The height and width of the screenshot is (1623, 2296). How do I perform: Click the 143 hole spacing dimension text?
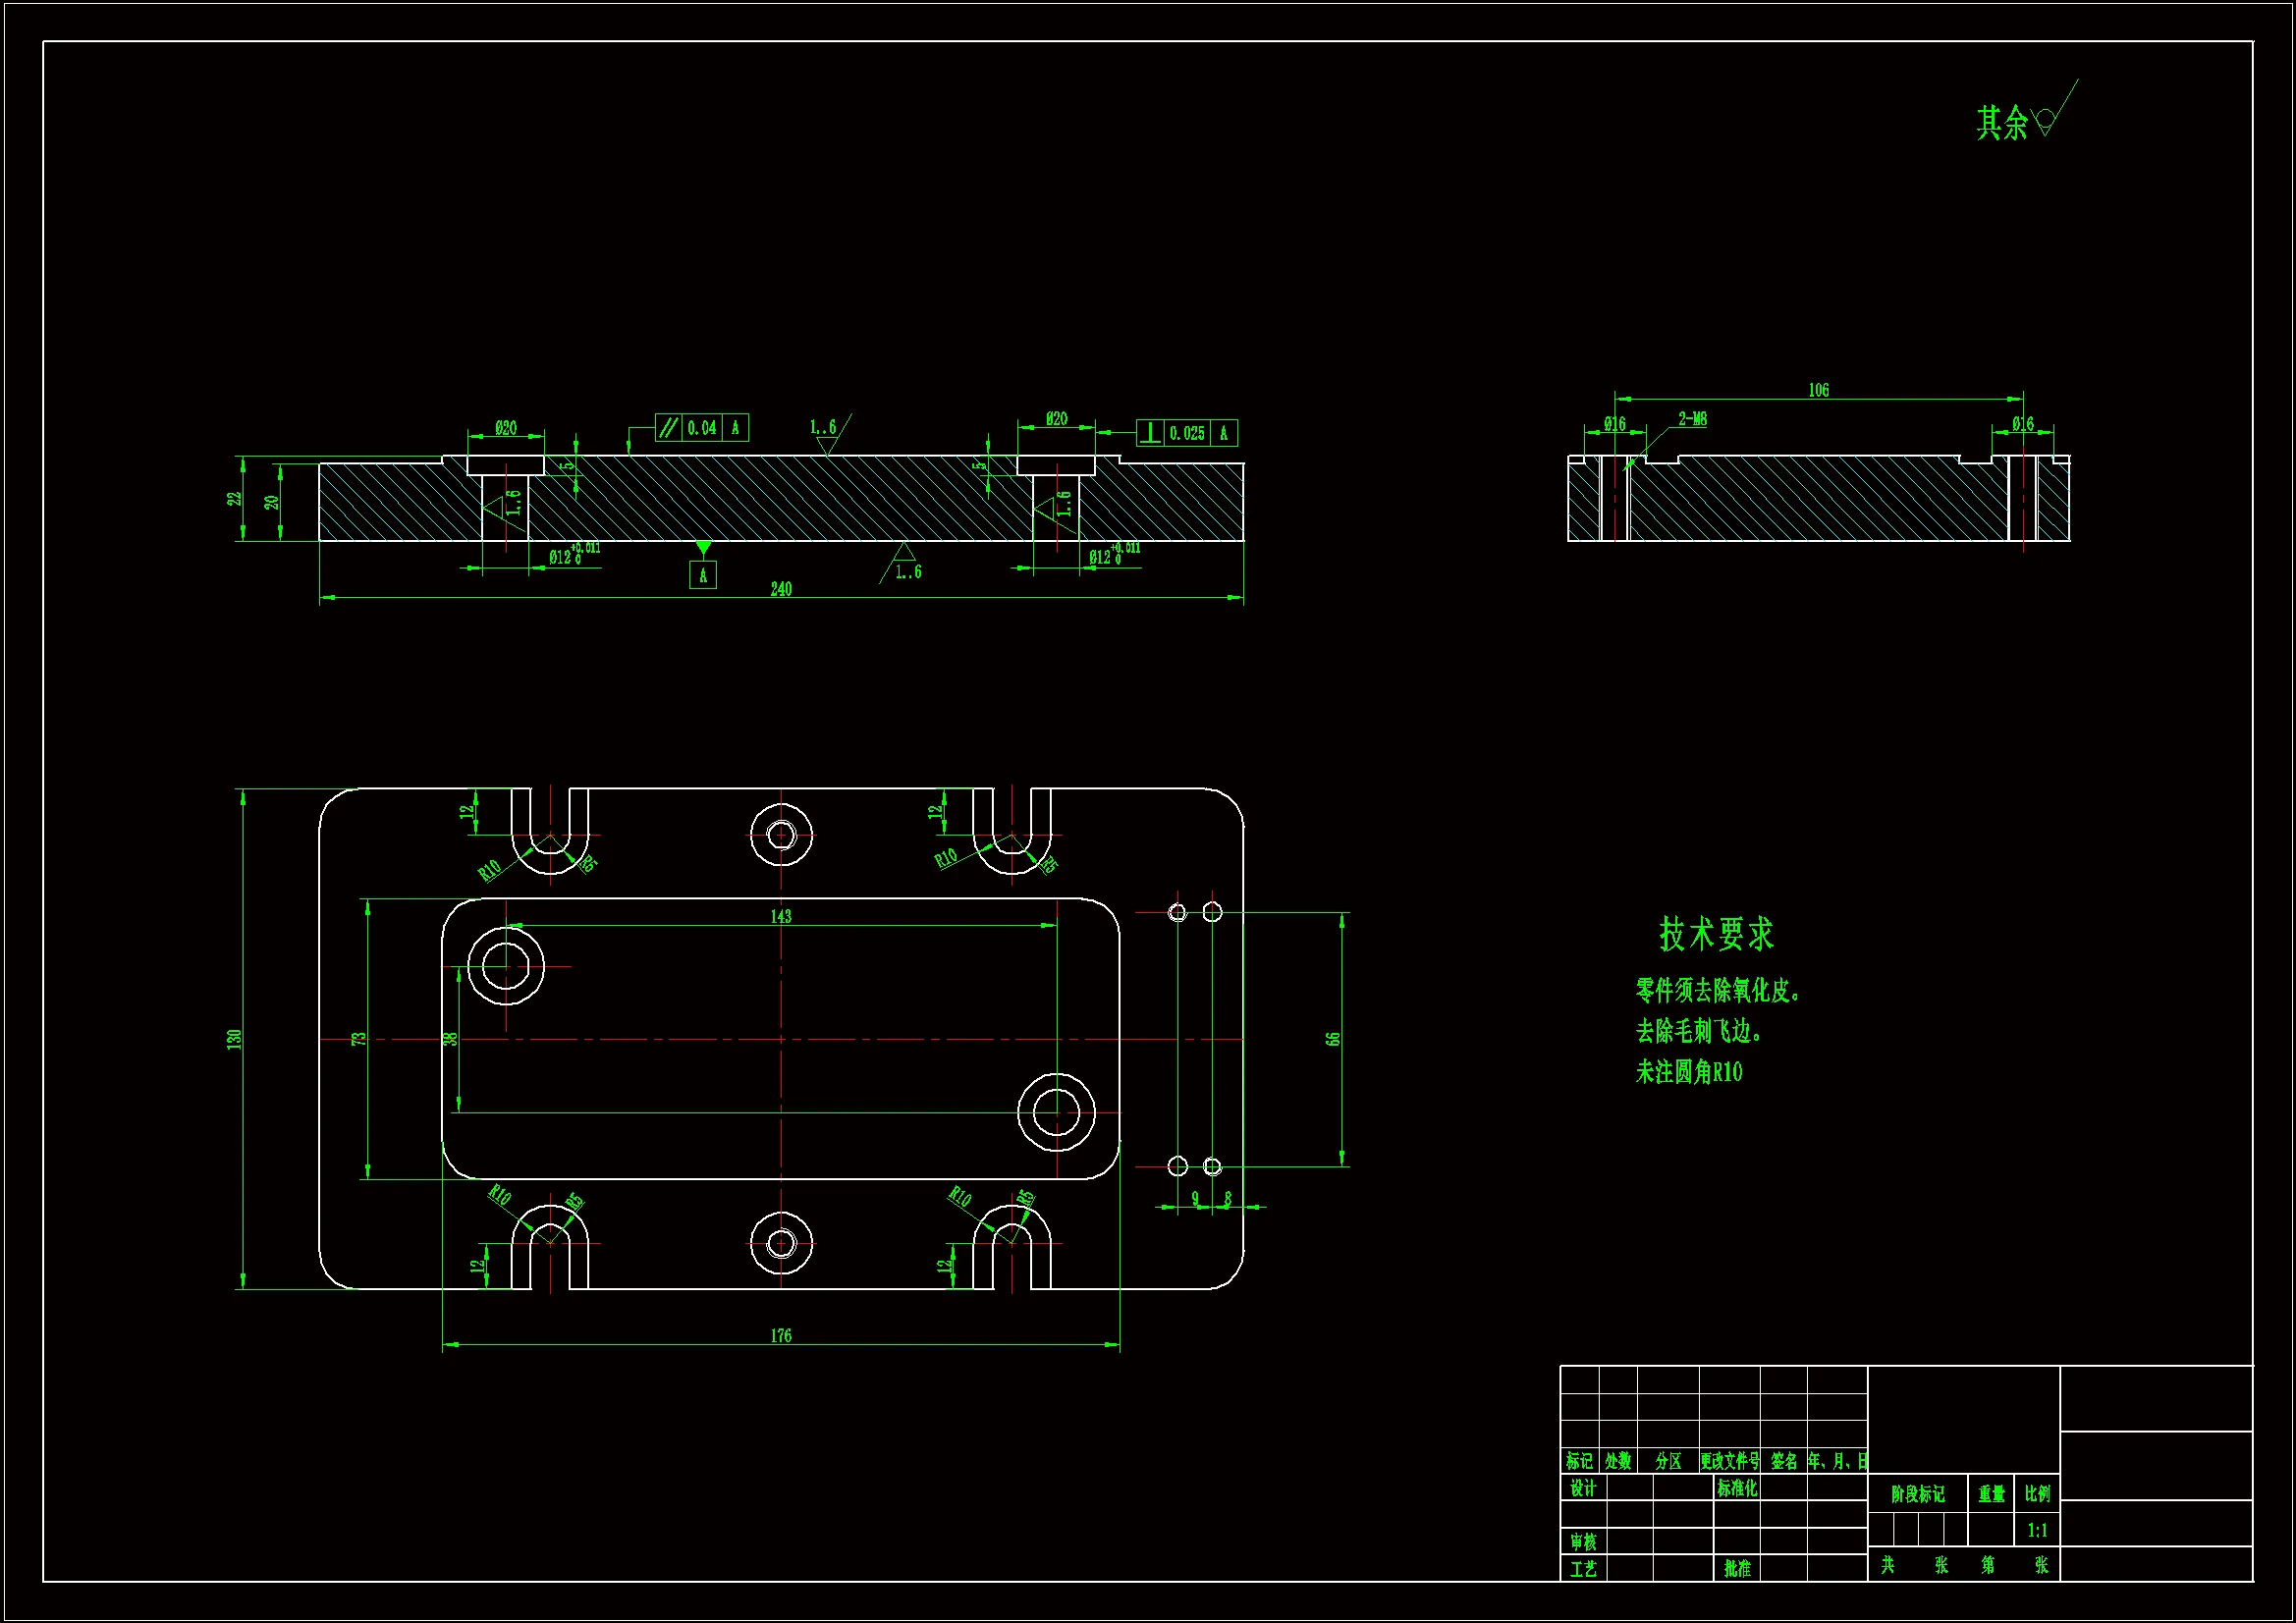[x=781, y=916]
